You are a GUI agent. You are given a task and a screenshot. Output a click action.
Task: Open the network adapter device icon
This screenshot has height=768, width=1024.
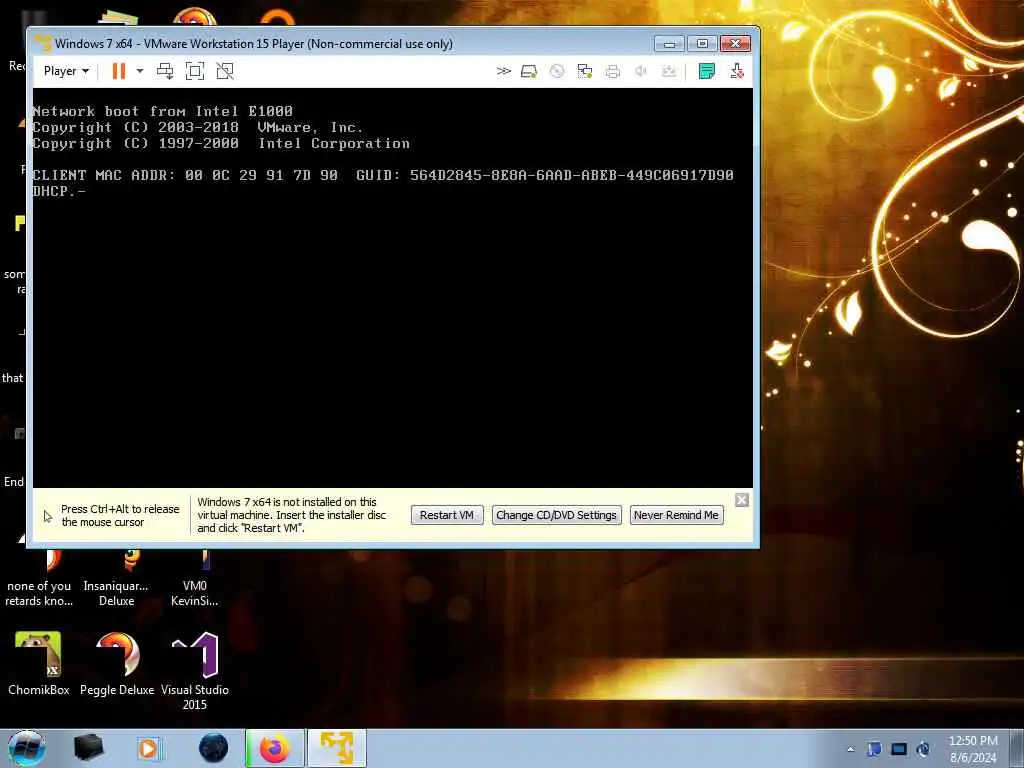coord(584,71)
